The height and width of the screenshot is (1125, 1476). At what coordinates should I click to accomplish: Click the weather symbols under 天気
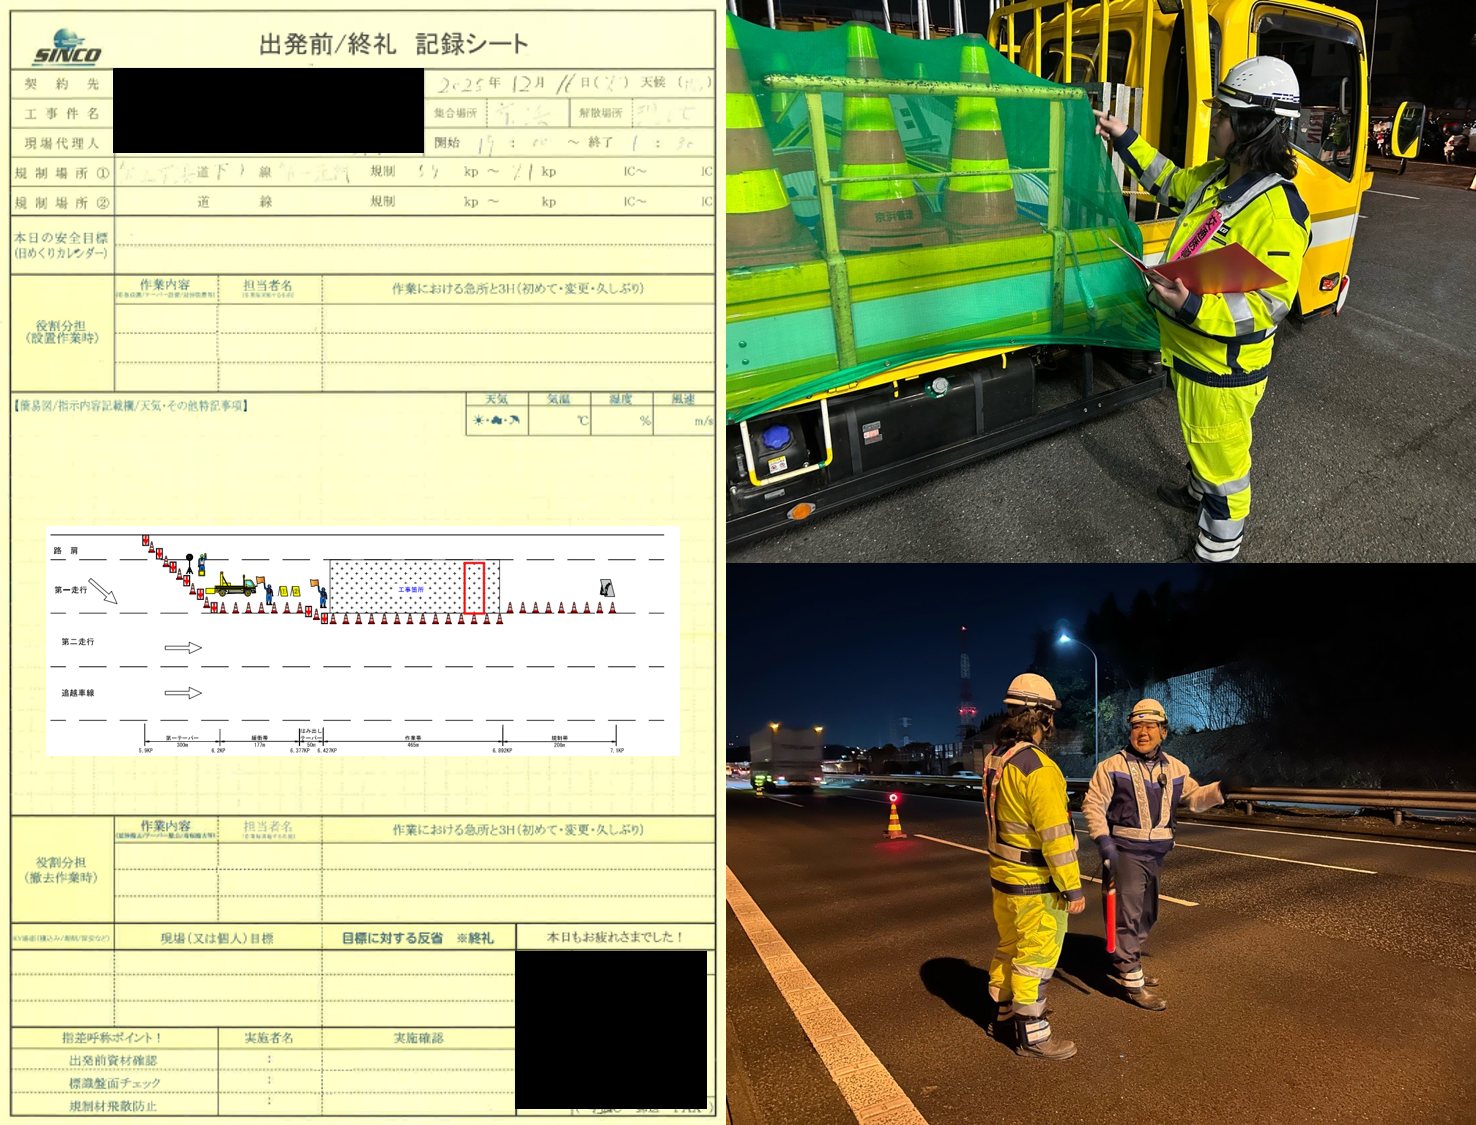(497, 421)
